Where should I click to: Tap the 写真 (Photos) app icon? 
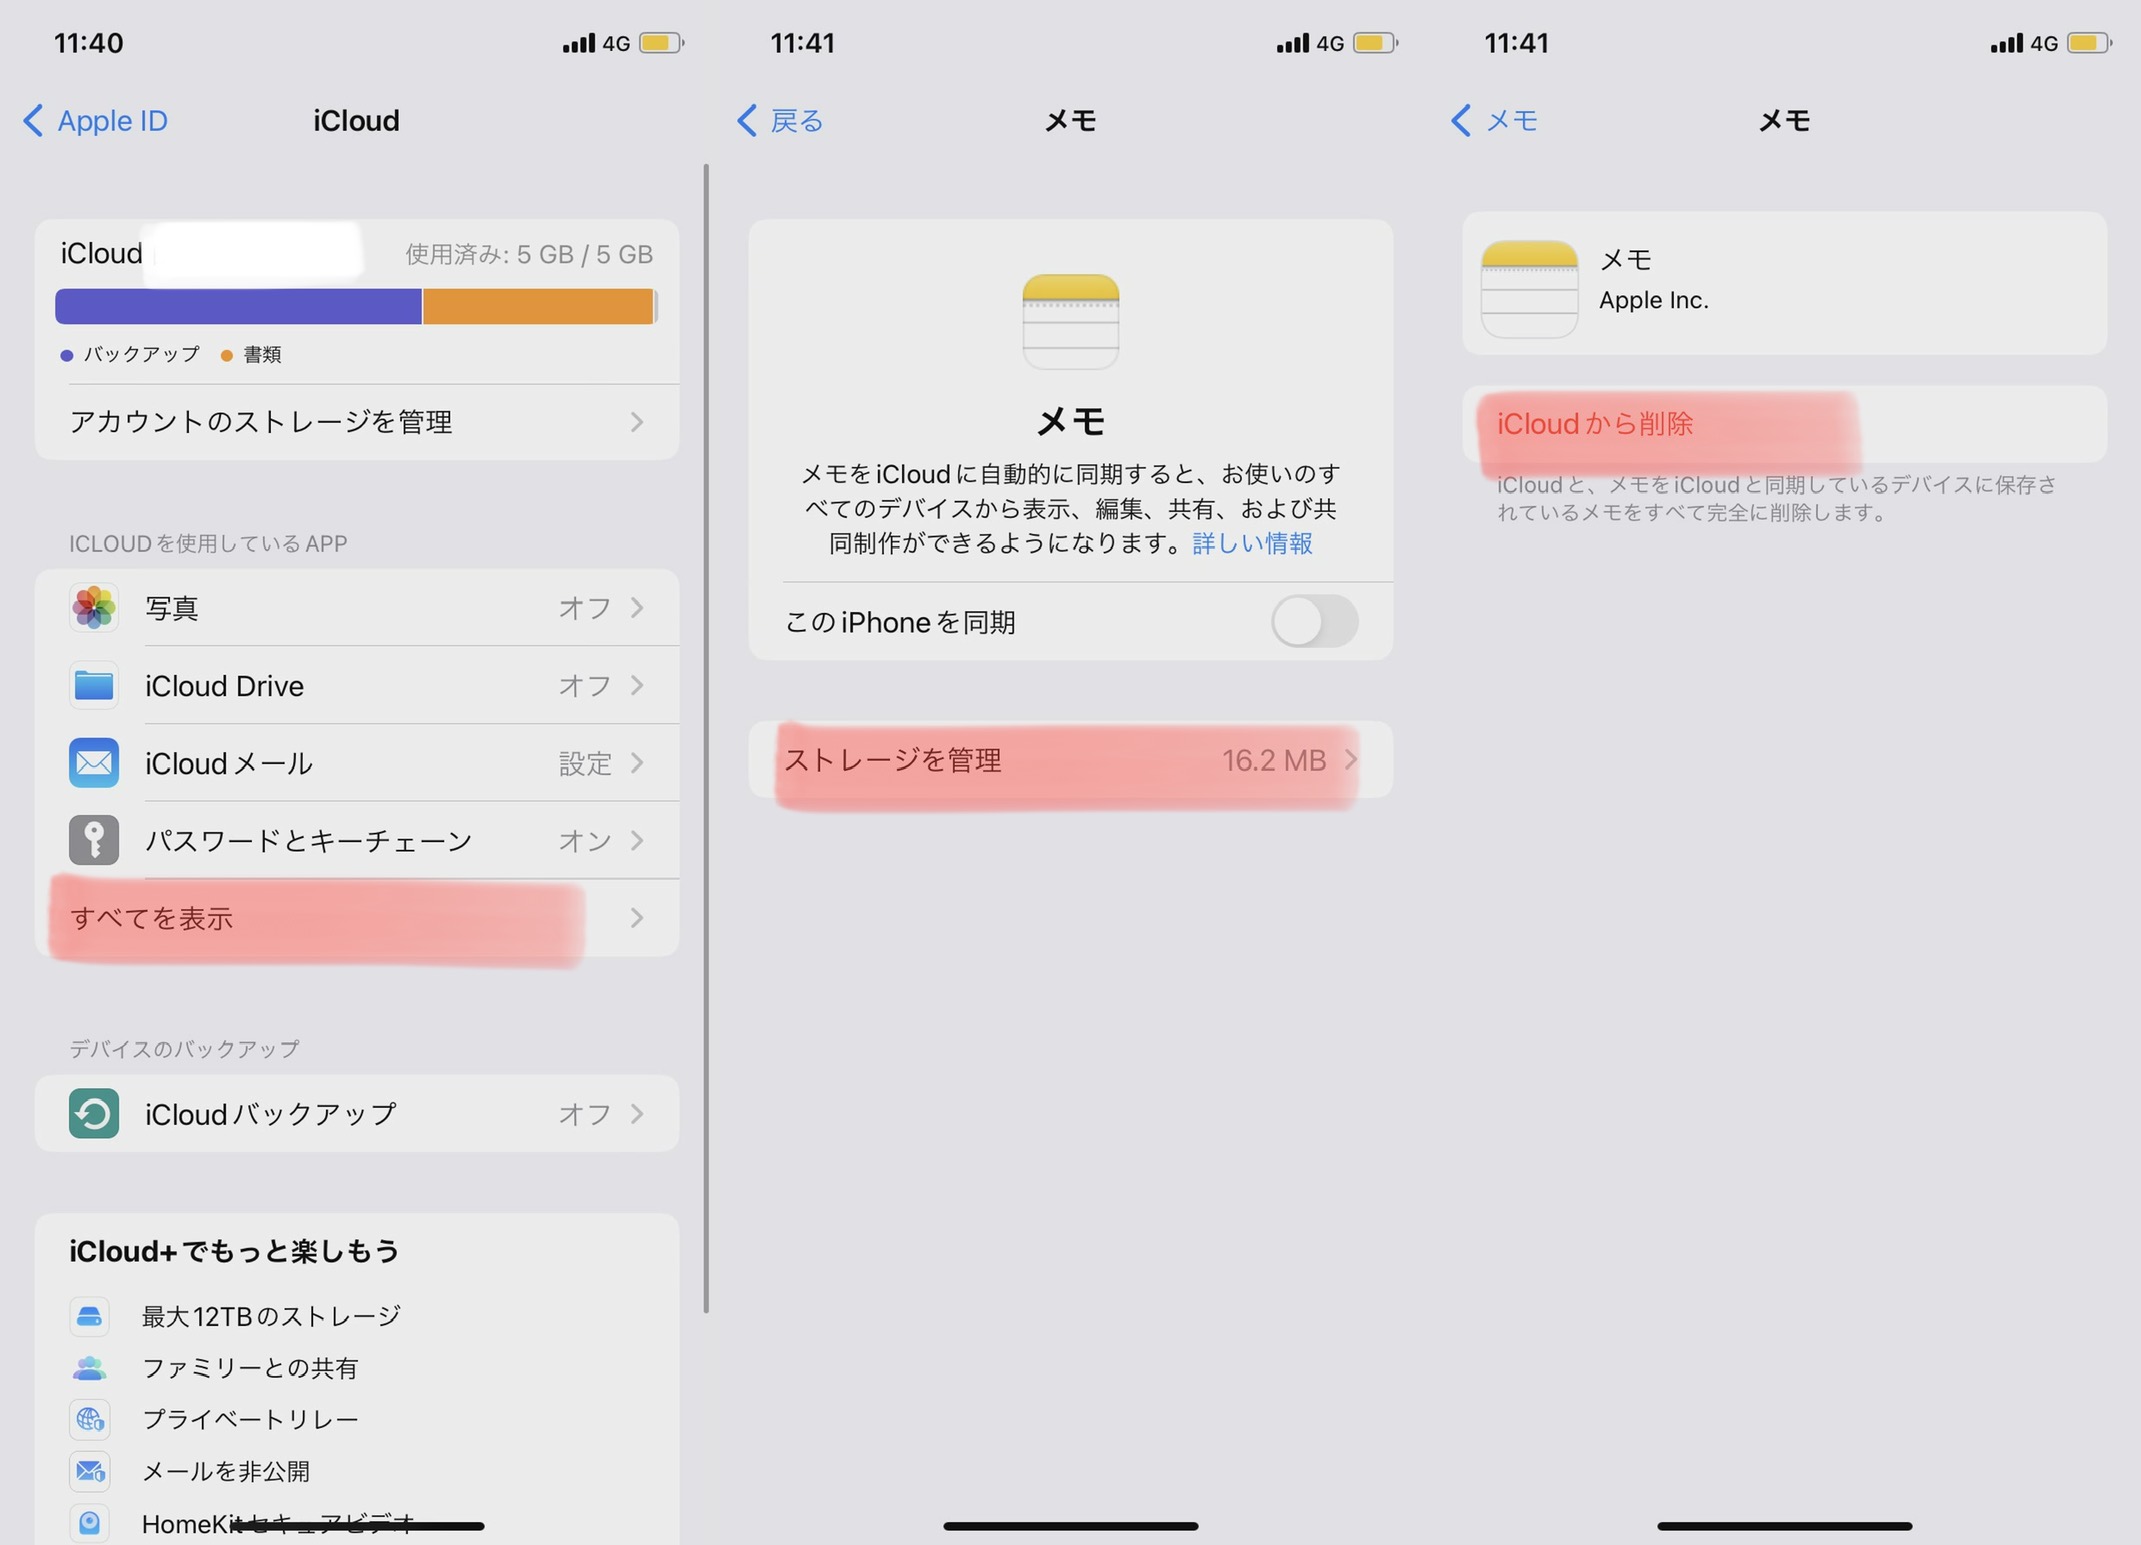[91, 607]
